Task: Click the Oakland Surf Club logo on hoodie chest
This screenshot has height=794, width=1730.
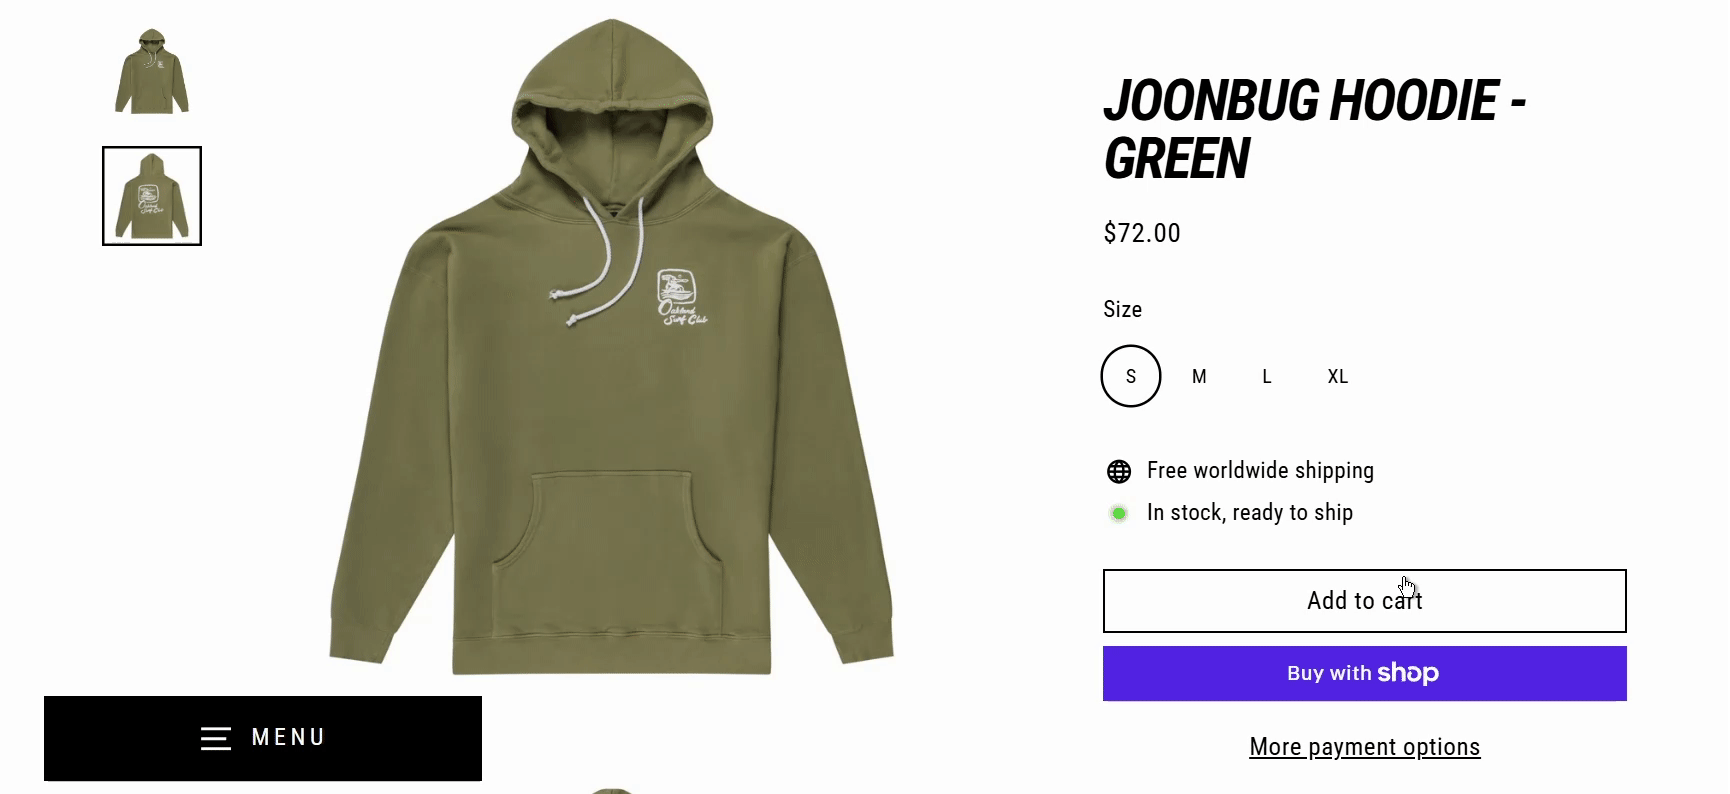Action: pos(681,297)
